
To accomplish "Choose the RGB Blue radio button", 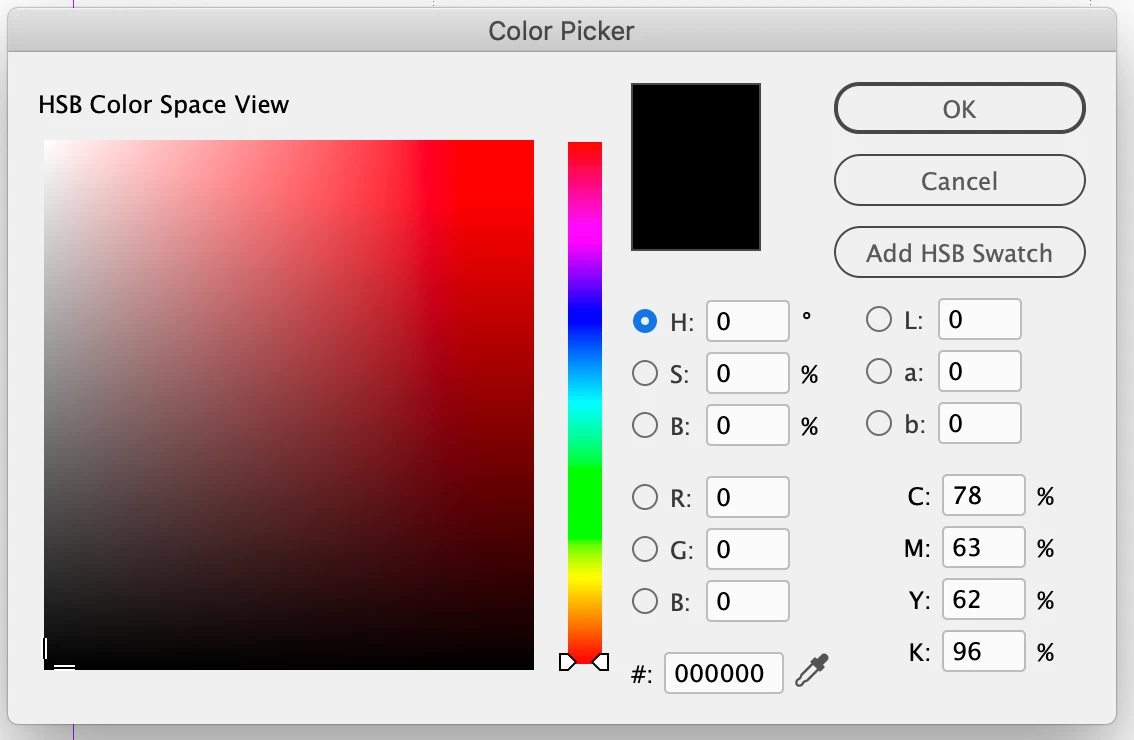I will point(644,601).
